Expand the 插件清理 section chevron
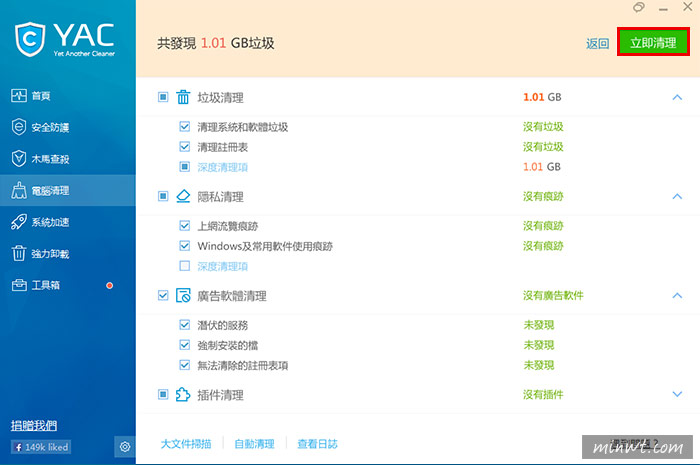 coord(677,394)
